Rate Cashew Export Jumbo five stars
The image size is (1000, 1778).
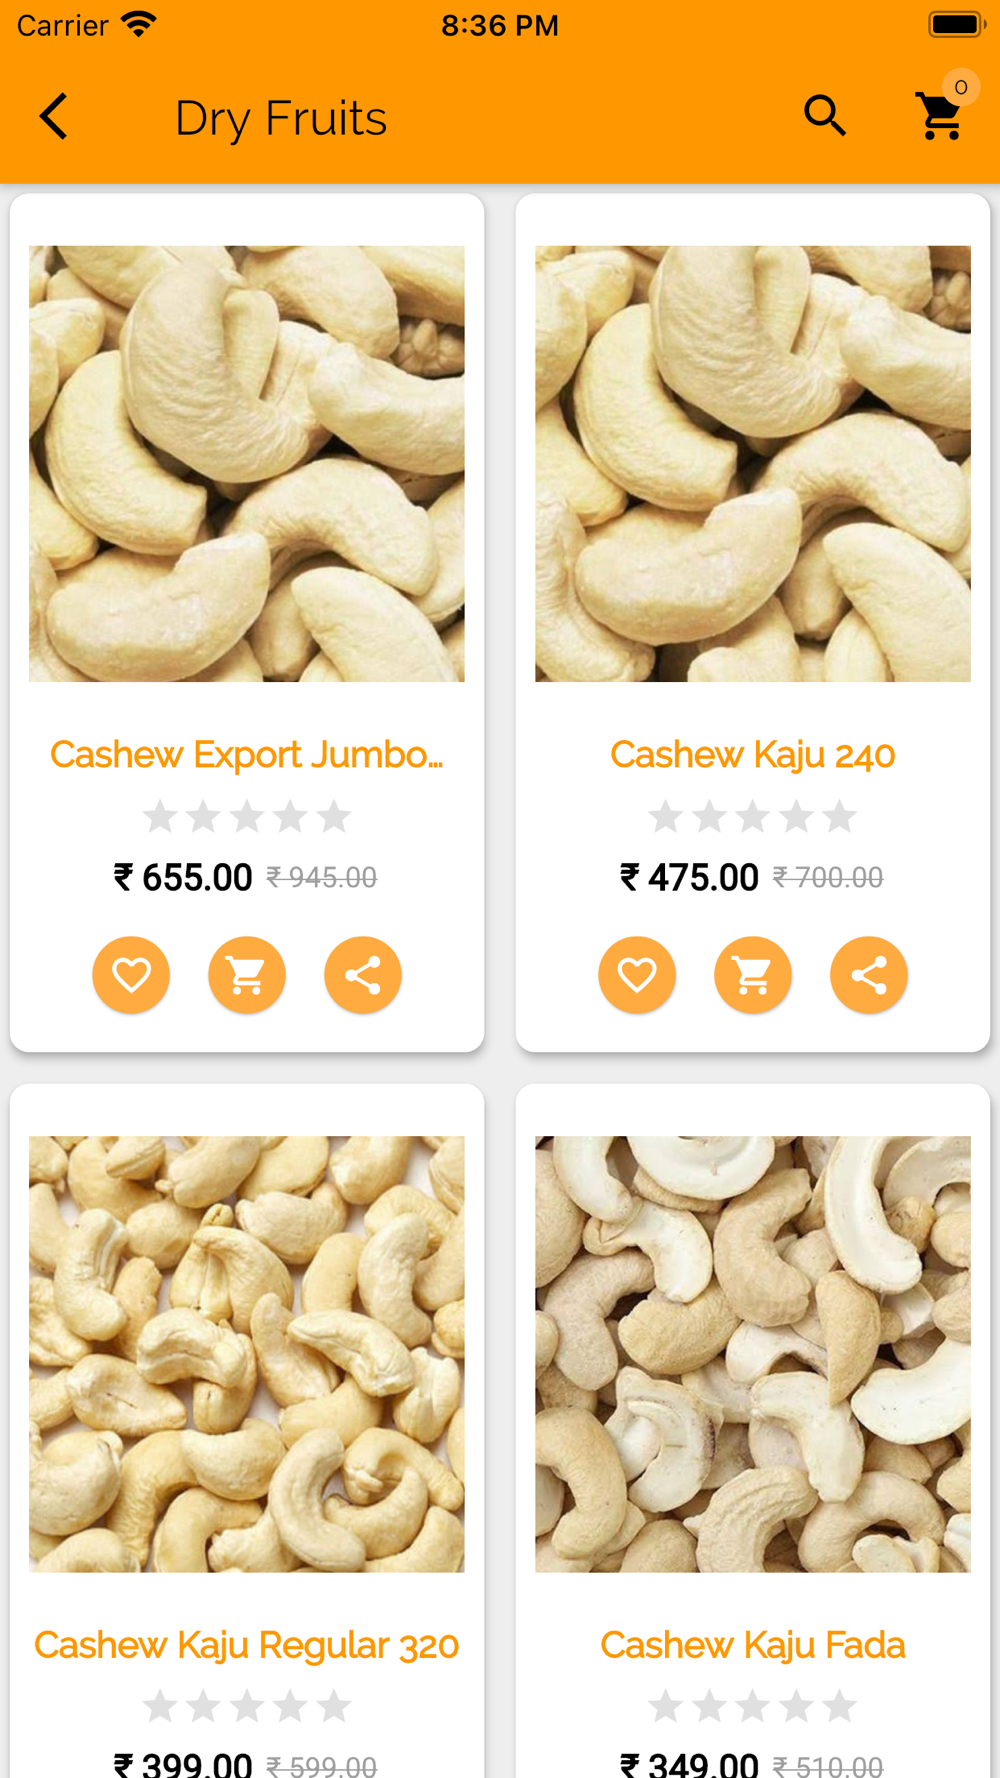tap(334, 816)
